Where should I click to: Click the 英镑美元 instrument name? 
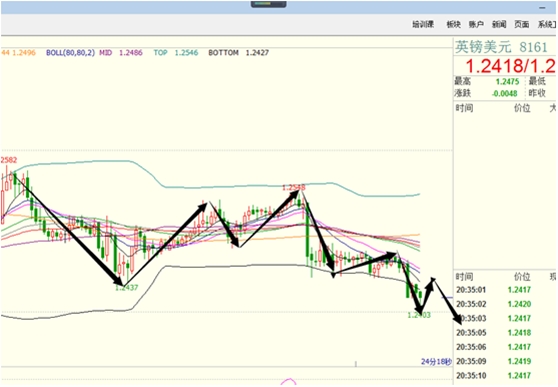(483, 47)
